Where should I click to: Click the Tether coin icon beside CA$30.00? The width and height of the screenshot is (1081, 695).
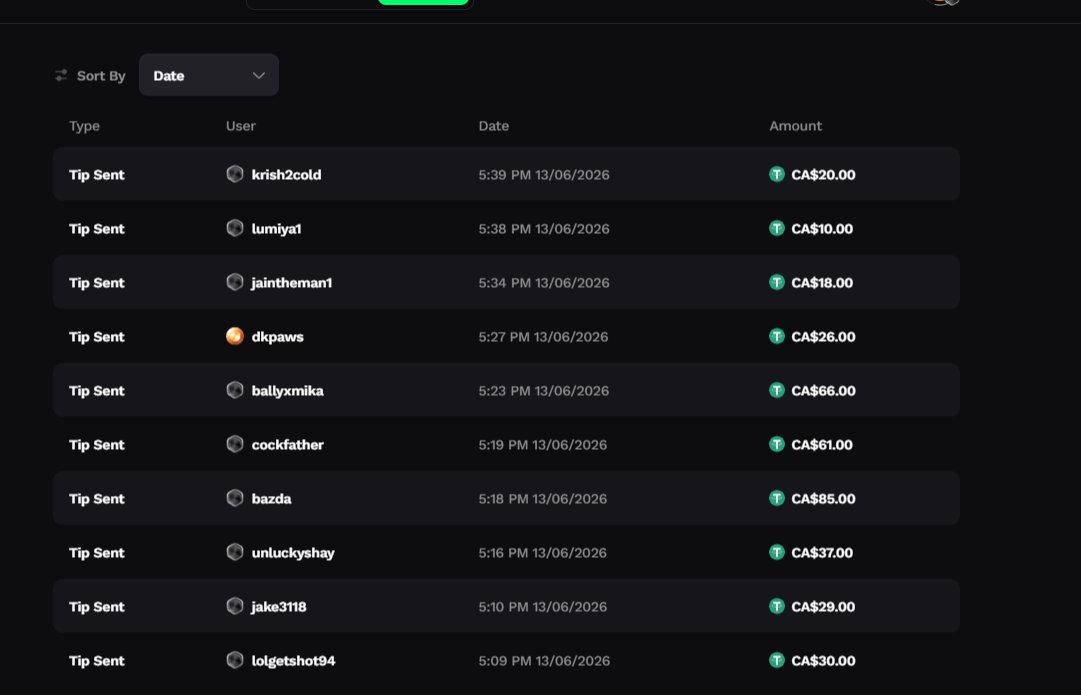777,661
